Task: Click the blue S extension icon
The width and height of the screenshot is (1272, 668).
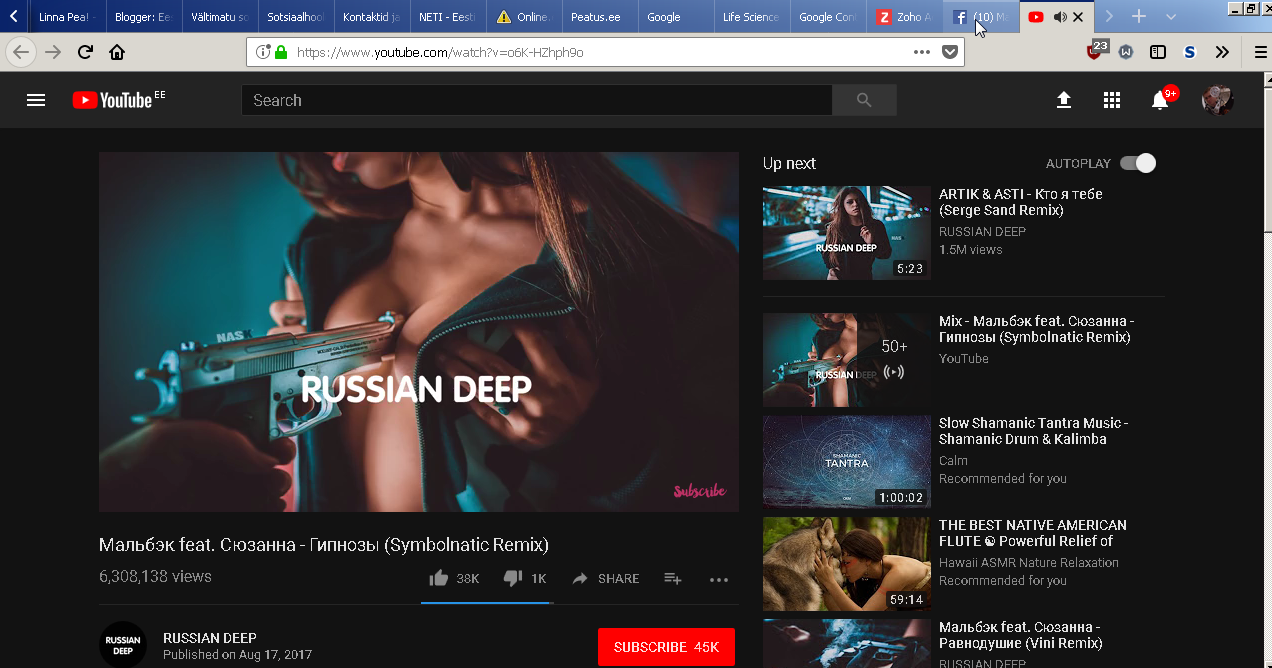Action: tap(1190, 52)
